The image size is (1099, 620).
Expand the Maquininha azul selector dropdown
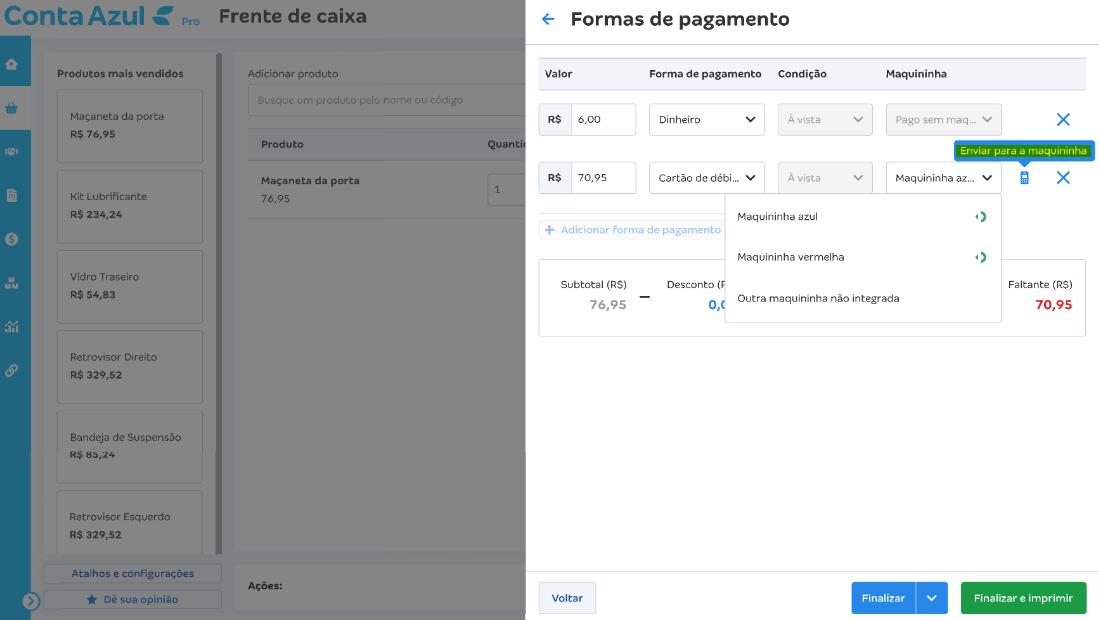pos(943,177)
